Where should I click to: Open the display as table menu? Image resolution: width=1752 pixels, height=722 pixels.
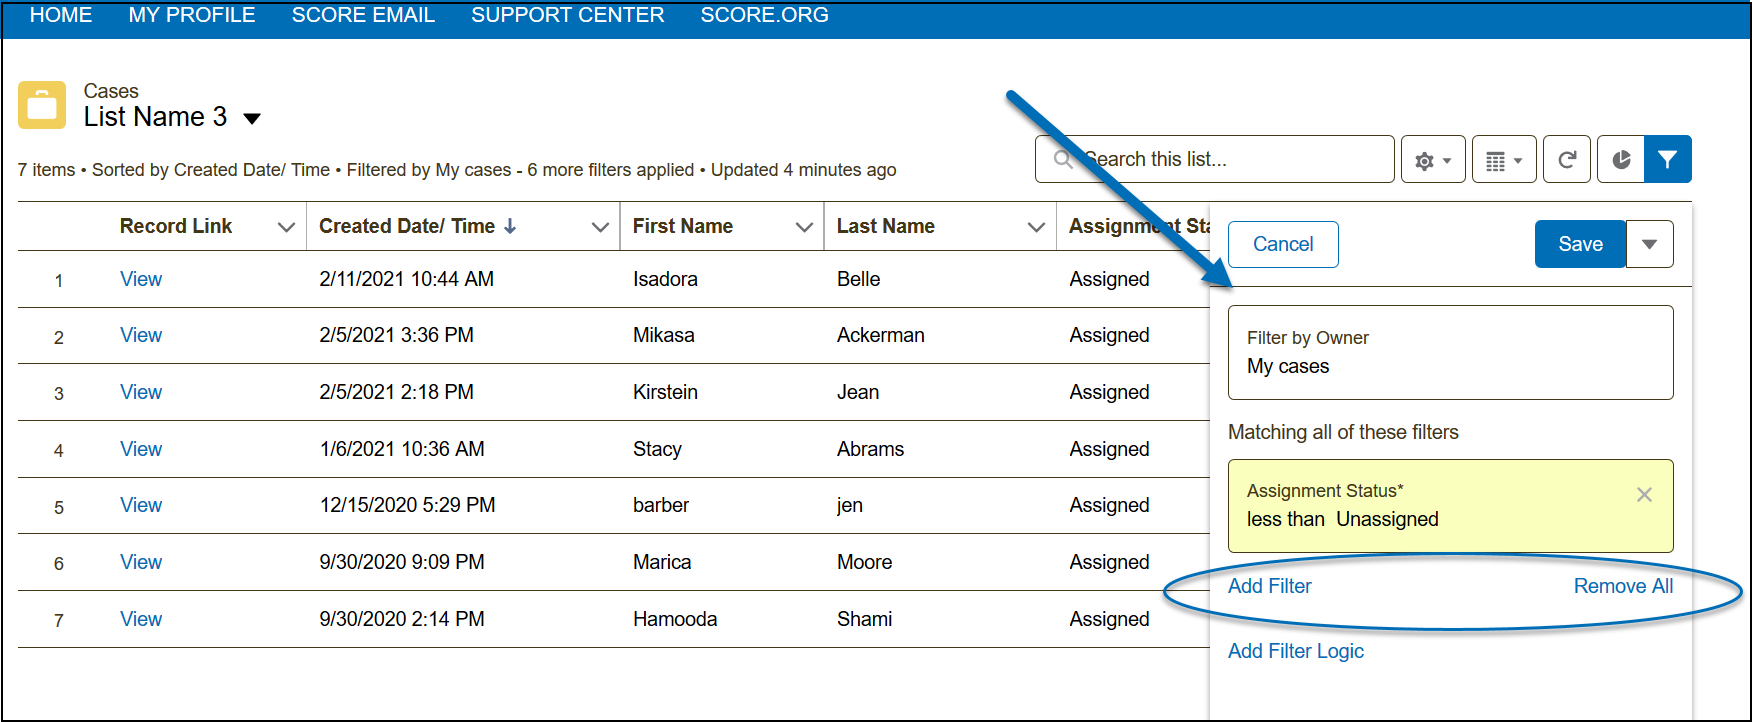coord(1503,160)
